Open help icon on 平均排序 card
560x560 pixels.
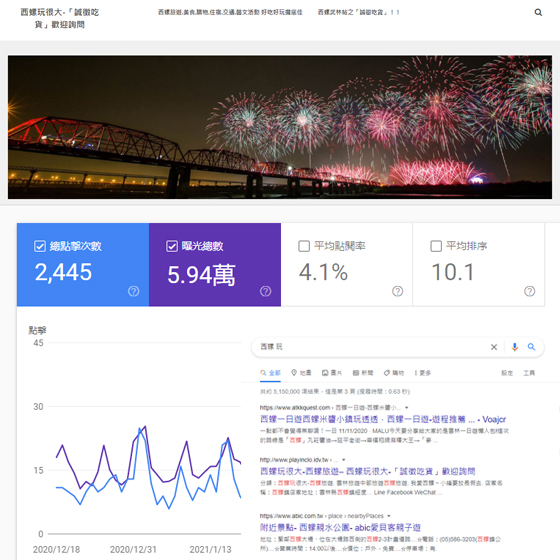[530, 291]
